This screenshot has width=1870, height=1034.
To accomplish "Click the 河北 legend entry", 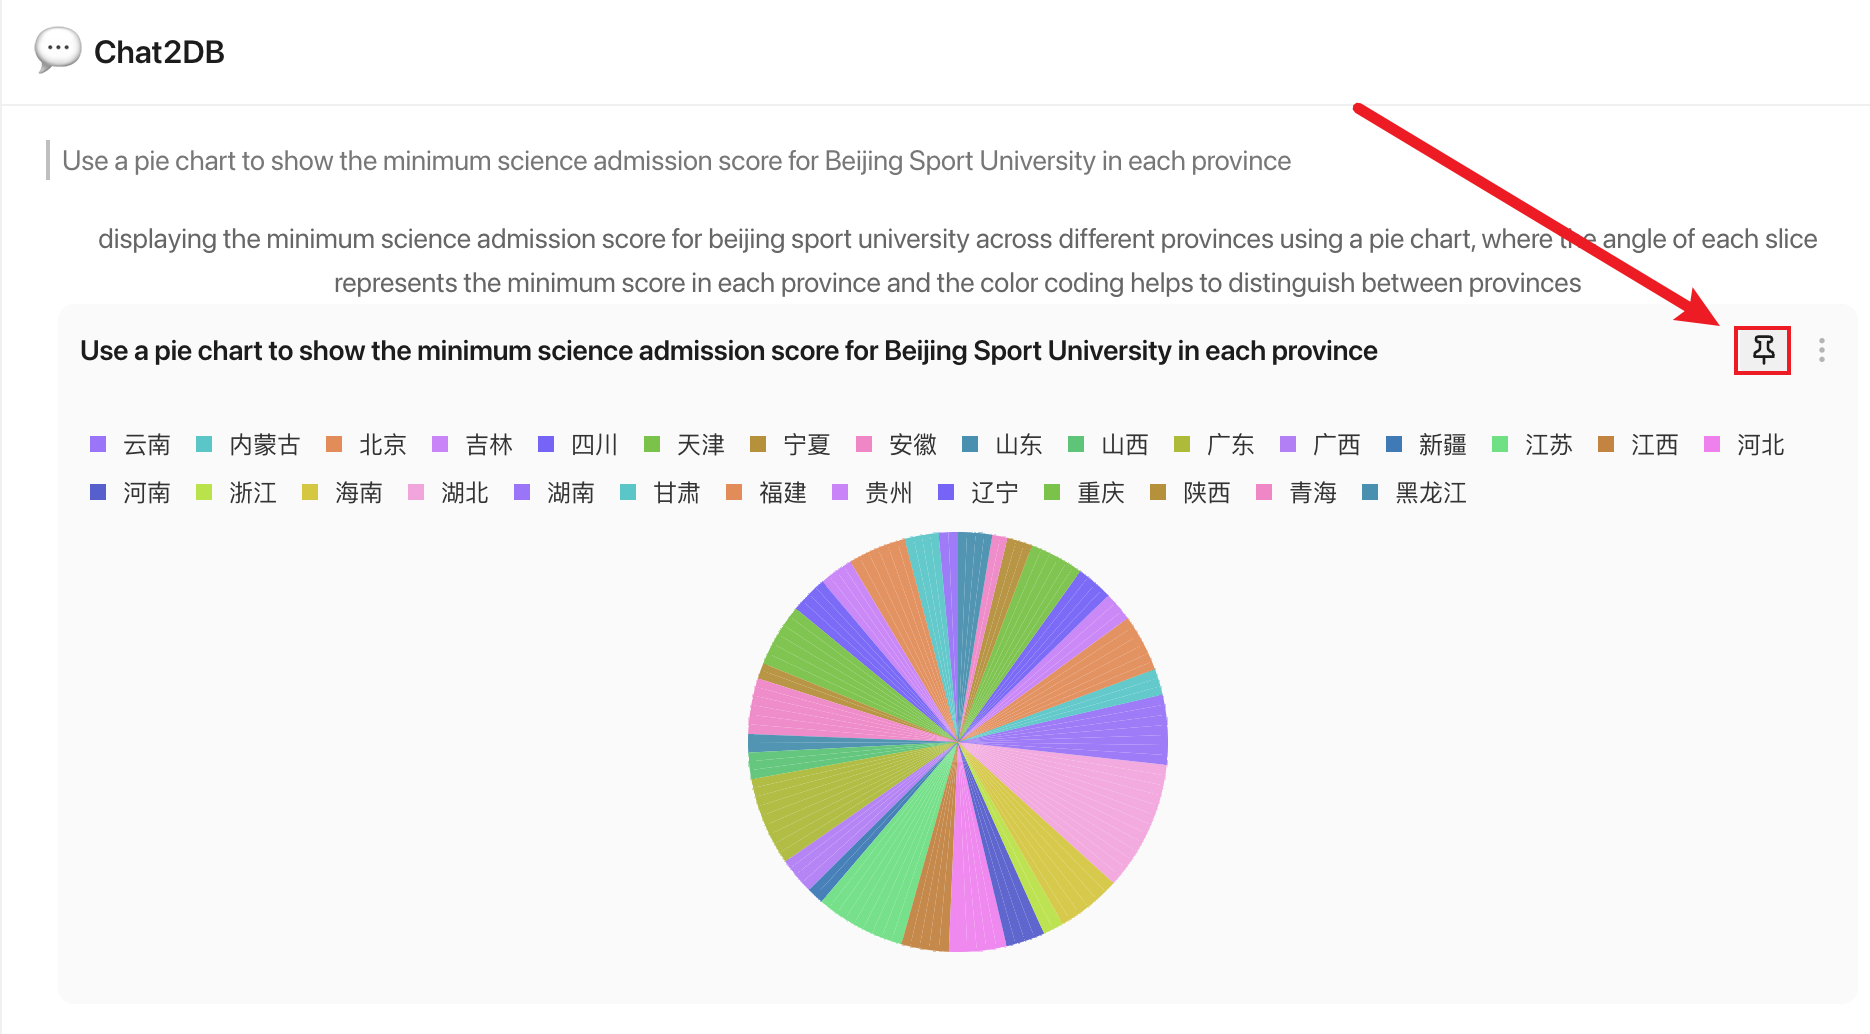I will (1744, 444).
